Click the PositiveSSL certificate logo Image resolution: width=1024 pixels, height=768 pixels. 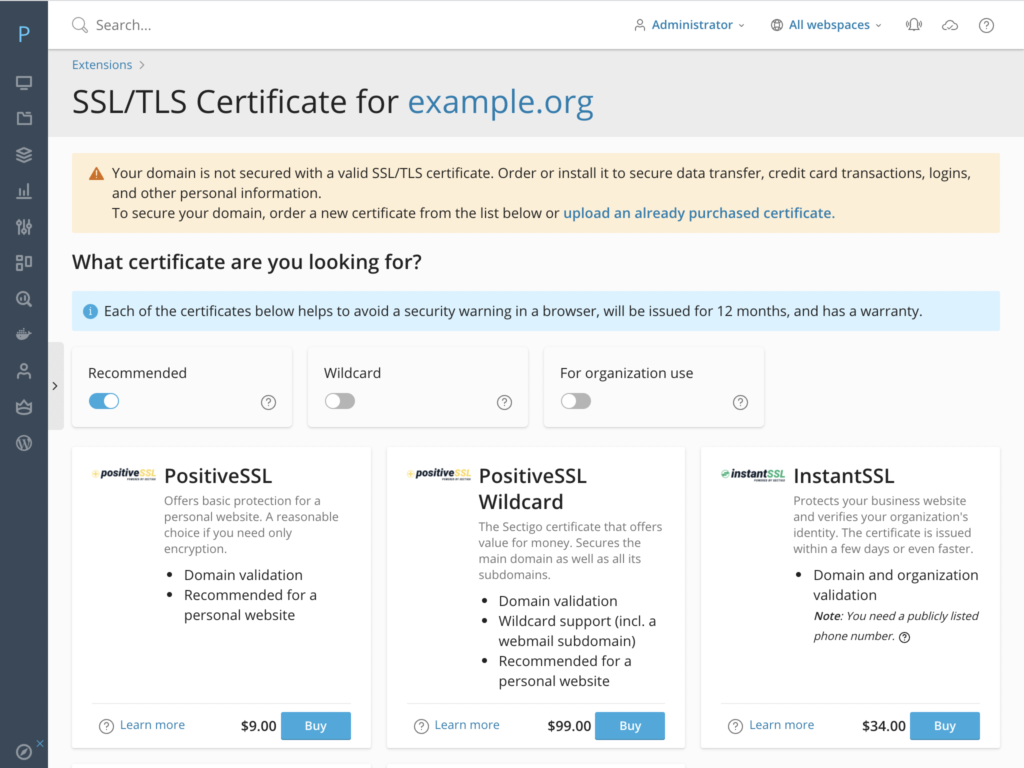coord(124,474)
